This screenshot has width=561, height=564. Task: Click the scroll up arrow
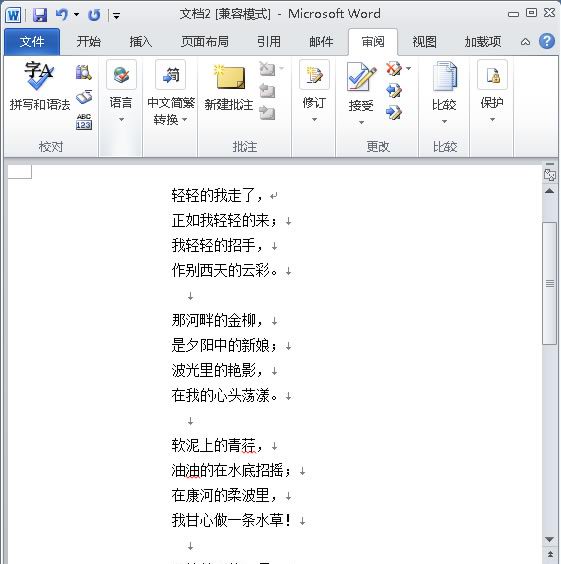click(549, 191)
